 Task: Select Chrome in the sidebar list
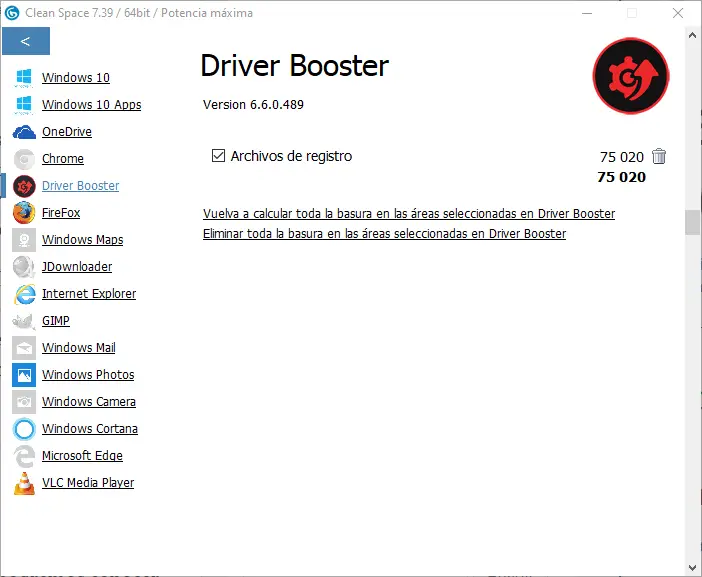click(63, 159)
